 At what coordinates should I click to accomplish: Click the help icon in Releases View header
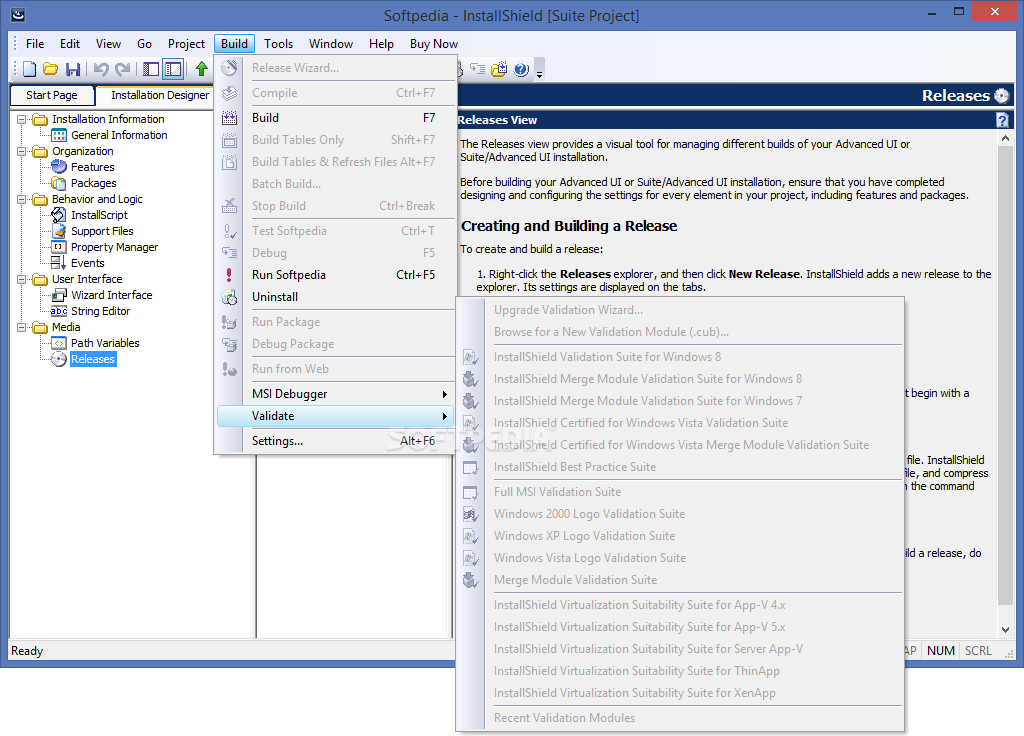1002,120
